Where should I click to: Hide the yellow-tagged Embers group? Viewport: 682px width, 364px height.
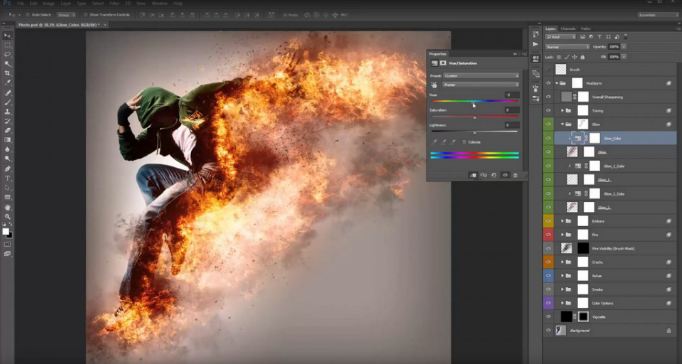pos(548,221)
